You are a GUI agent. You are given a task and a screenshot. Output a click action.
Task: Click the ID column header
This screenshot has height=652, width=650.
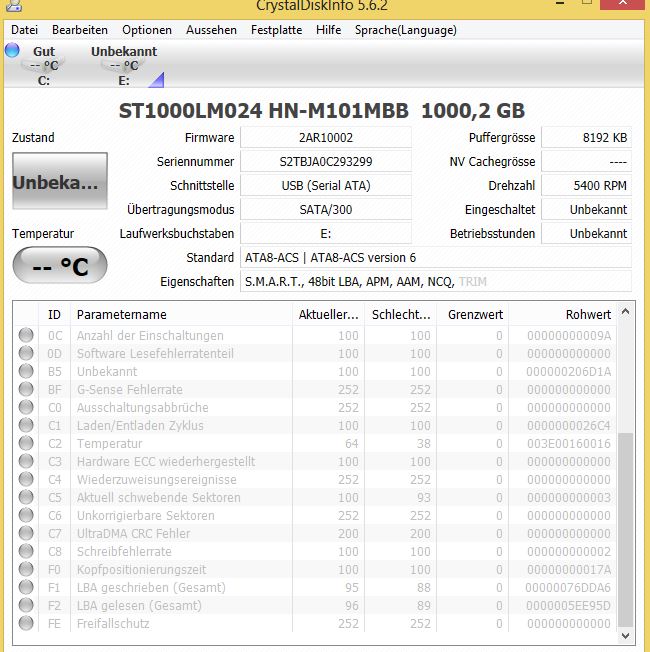point(54,315)
